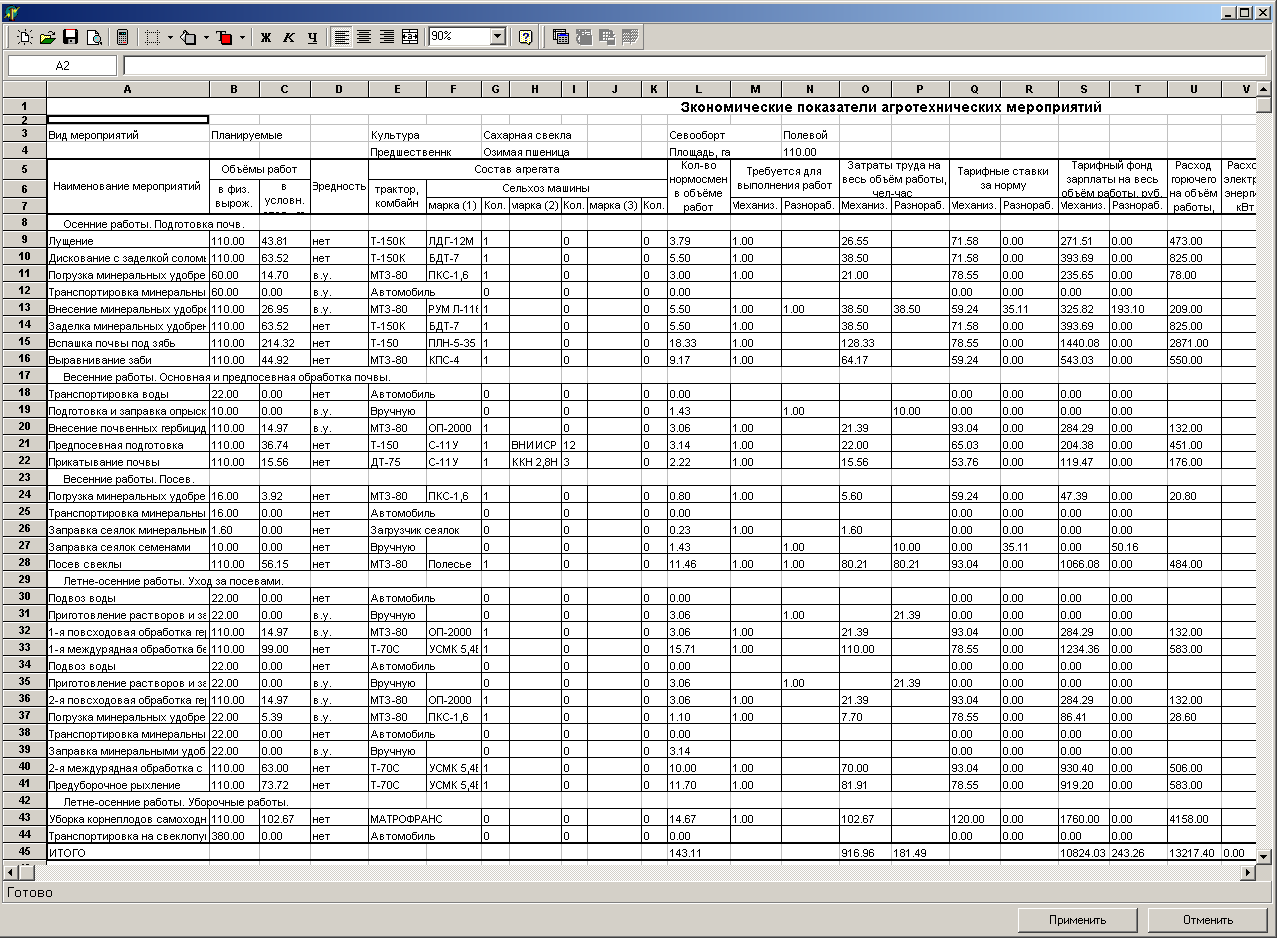This screenshot has height=938, width=1277.
Task: Toggle italic formatting (К)
Action: 289,37
